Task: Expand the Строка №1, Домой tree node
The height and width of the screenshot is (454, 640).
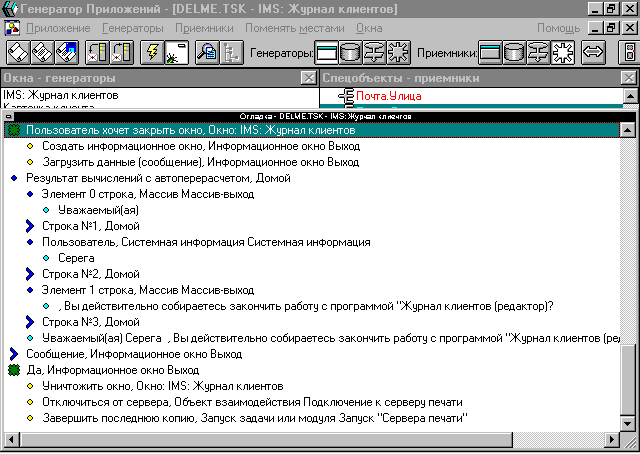Action: pos(28,227)
